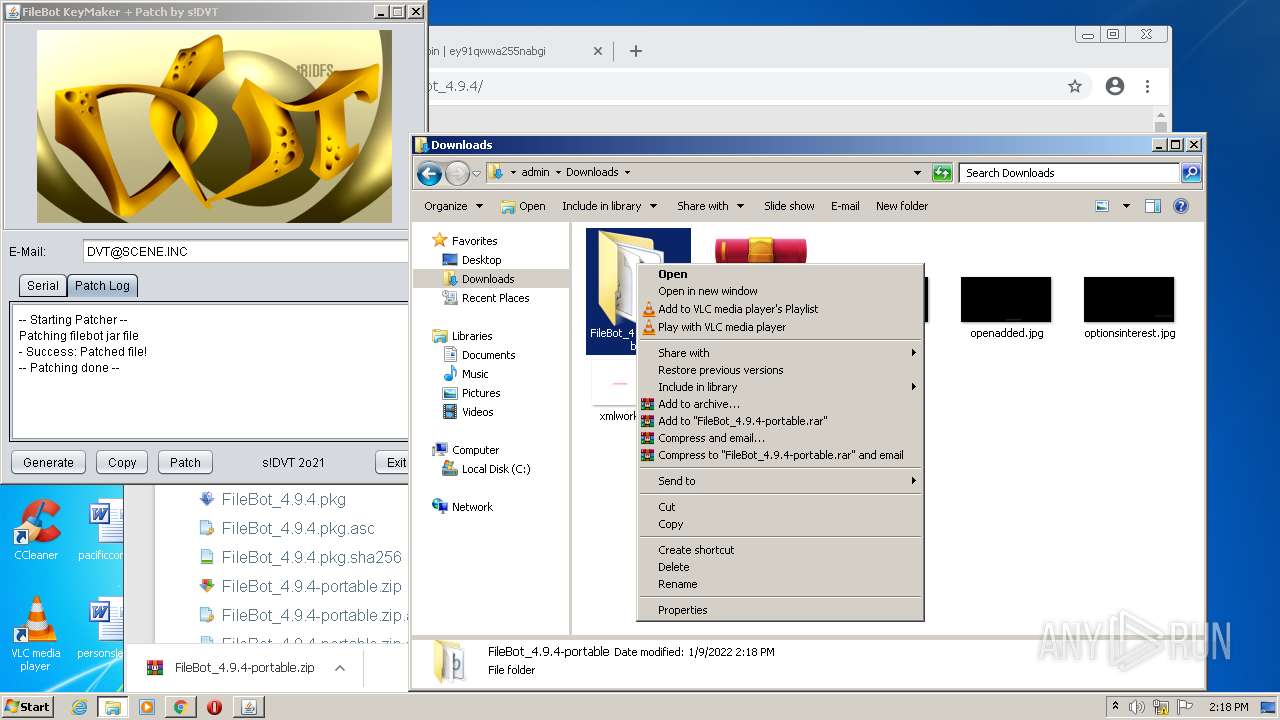1280x720 pixels.
Task: Expand Send to submenu in context menu
Action: click(x=780, y=481)
